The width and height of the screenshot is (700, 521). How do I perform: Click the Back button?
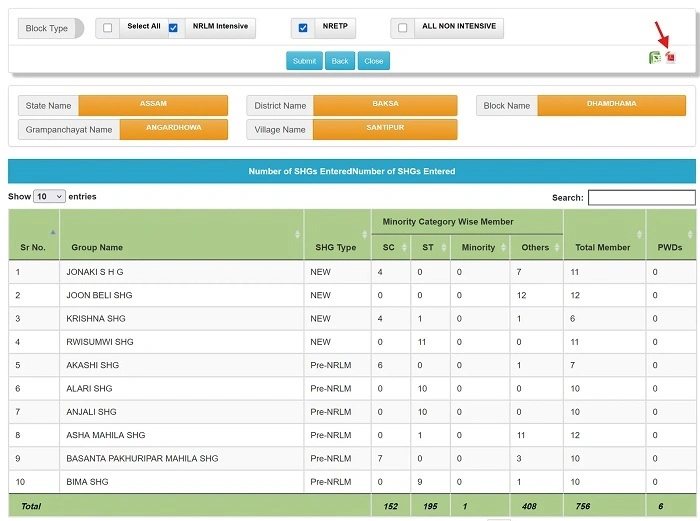340,61
